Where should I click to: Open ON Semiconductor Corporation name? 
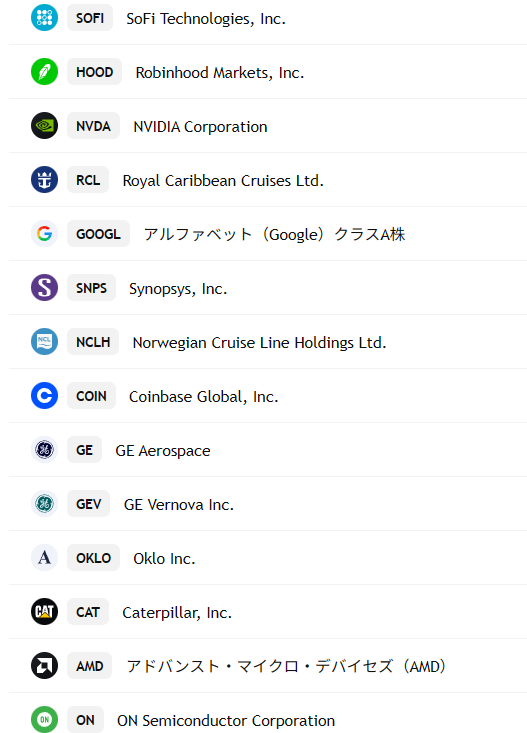[226, 720]
